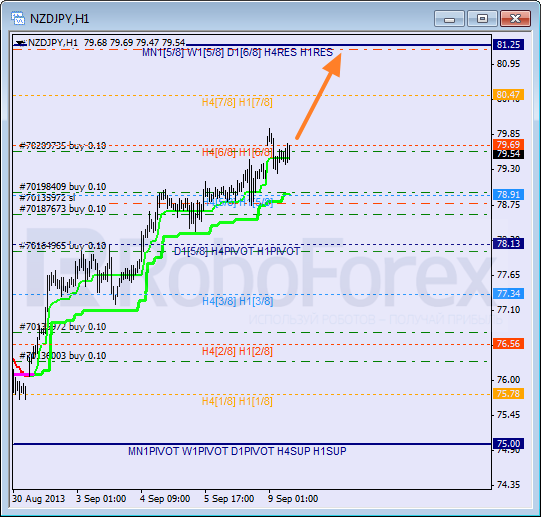
Task: Click the 79.69 red price tag
Action: (x=509, y=144)
